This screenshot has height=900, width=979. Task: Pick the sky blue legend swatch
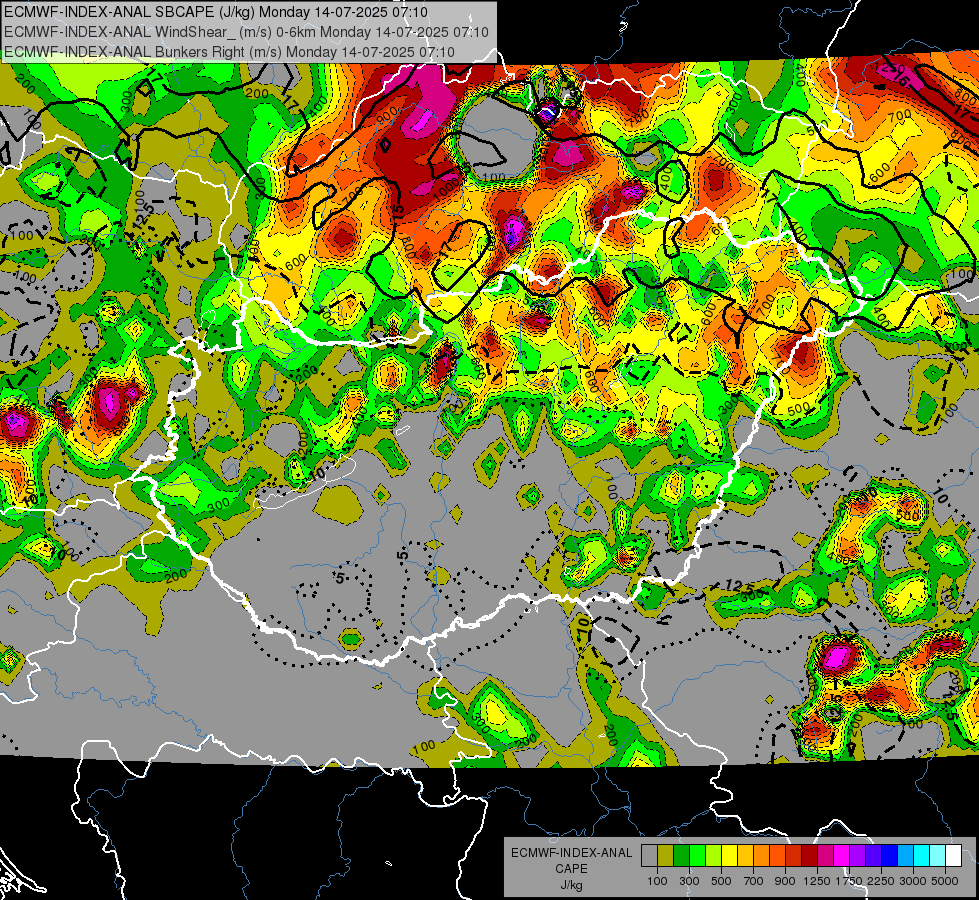click(x=905, y=856)
